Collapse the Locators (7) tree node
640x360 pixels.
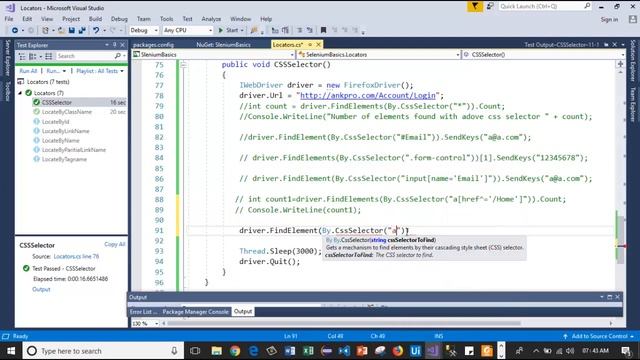20,93
